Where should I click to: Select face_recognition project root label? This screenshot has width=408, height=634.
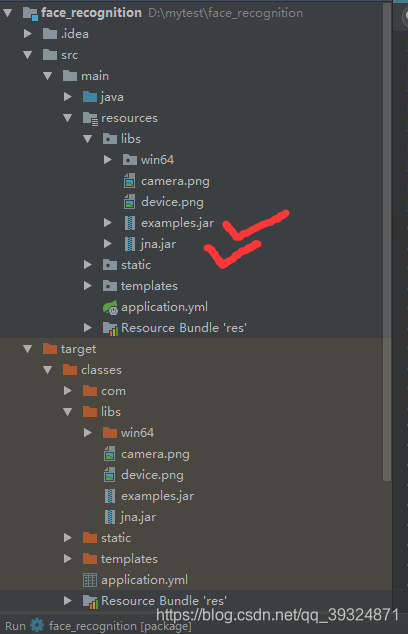coord(91,13)
